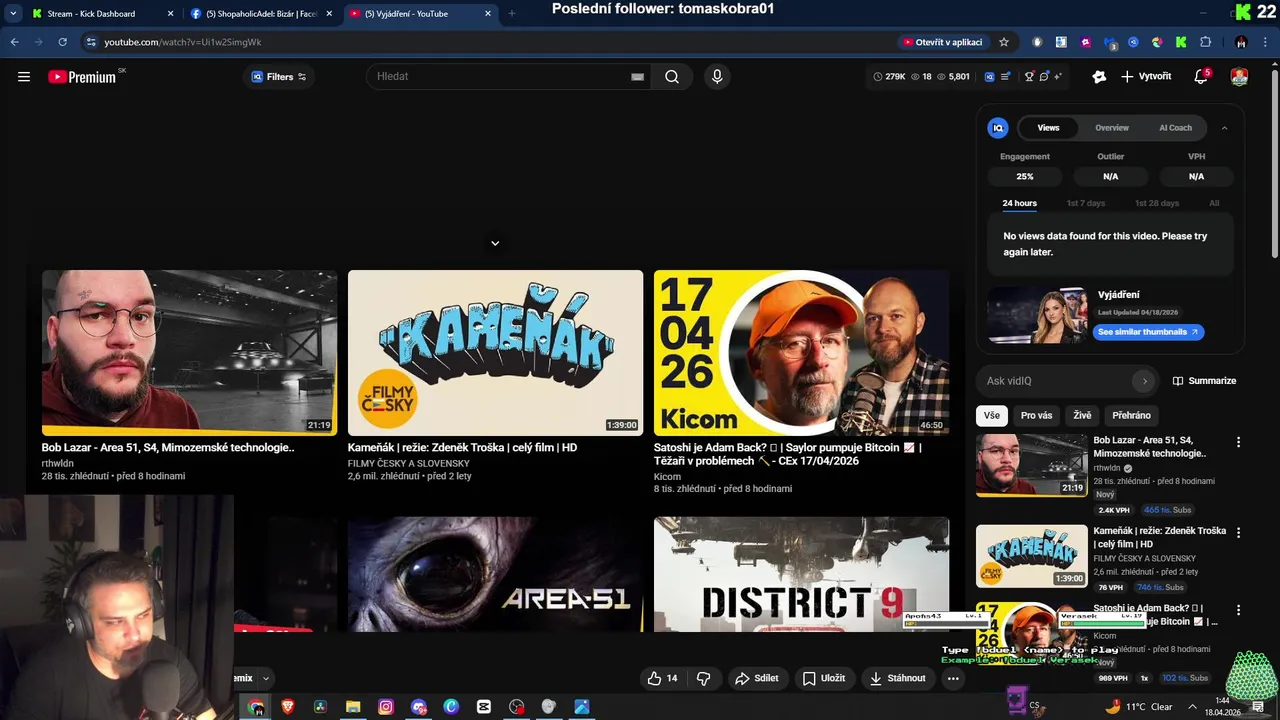The image size is (1280, 720).
Task: Collapse vidIQ panel with chevron
Action: pyautogui.click(x=1224, y=128)
